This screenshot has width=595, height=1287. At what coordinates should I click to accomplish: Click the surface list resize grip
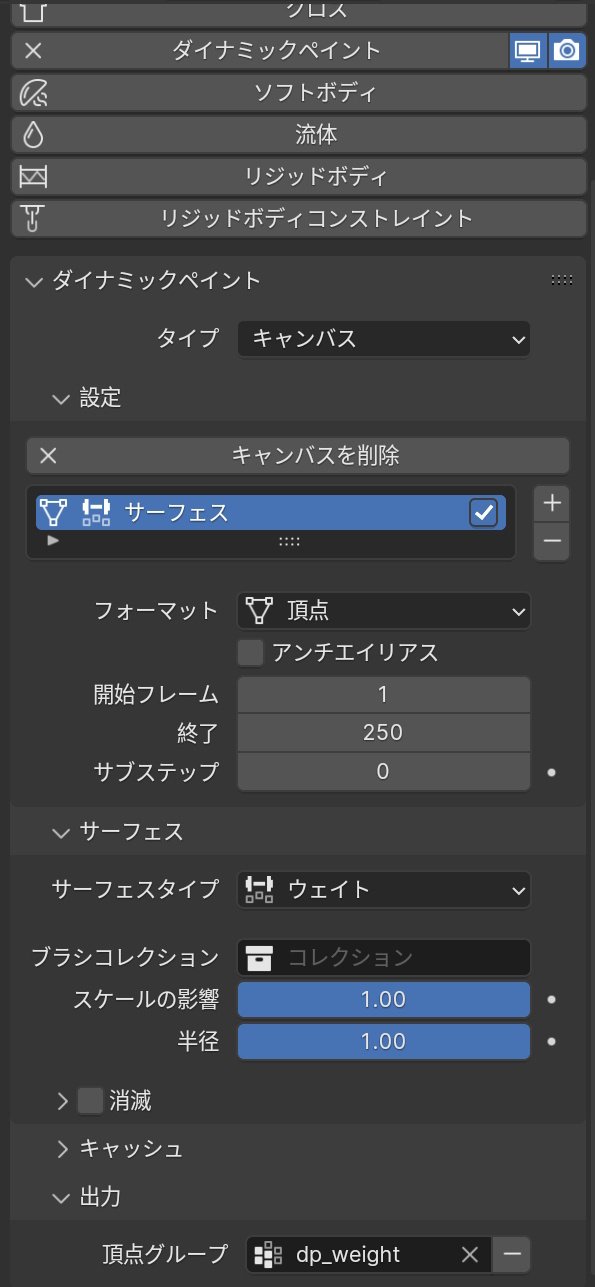click(289, 541)
